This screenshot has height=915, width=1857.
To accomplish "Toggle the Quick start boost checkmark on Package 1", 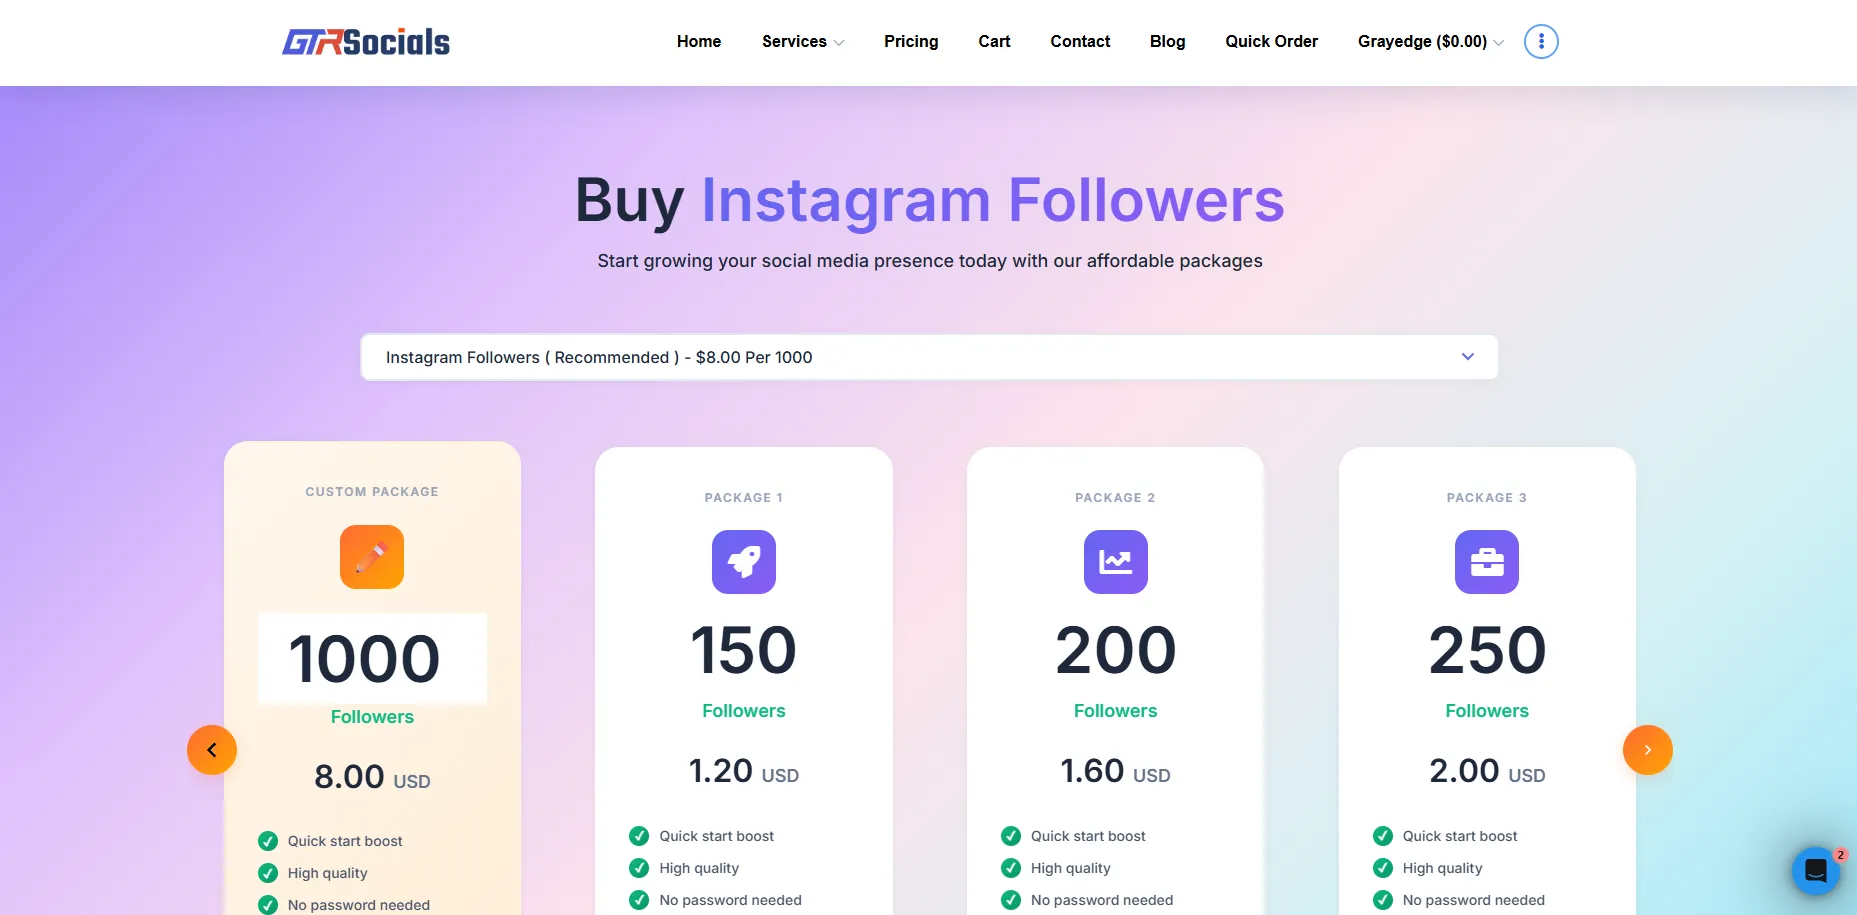I will point(639,835).
